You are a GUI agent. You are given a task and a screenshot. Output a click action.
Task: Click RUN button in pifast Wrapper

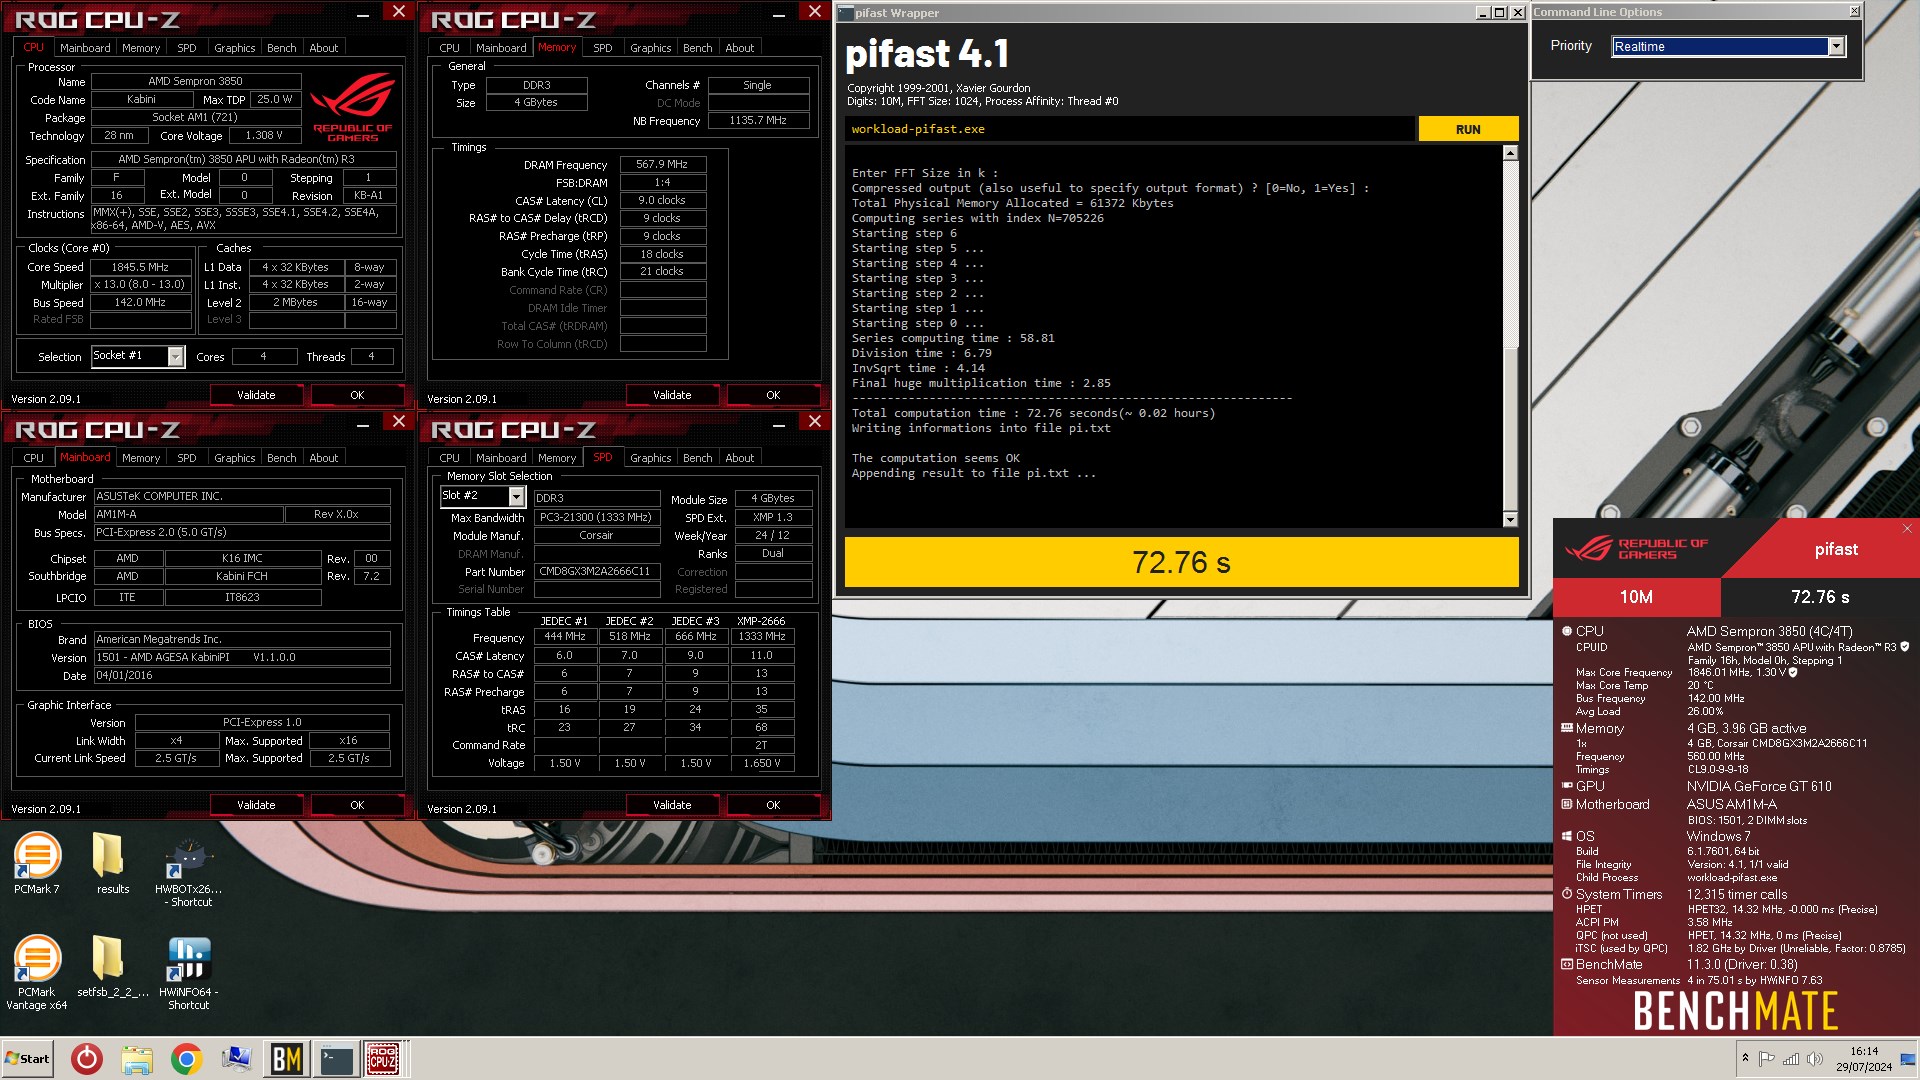pyautogui.click(x=1468, y=129)
